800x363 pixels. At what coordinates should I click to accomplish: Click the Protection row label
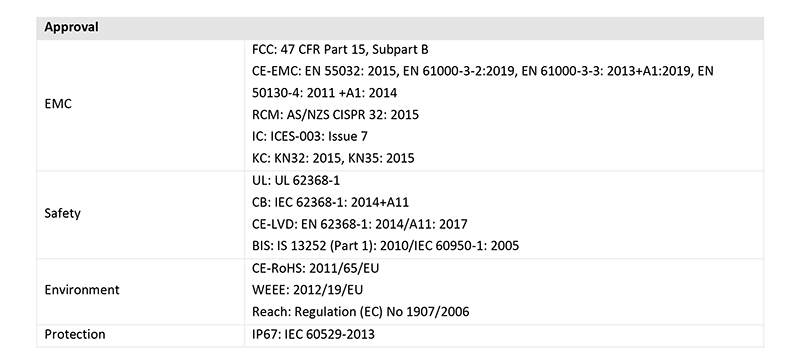pyautogui.click(x=74, y=334)
